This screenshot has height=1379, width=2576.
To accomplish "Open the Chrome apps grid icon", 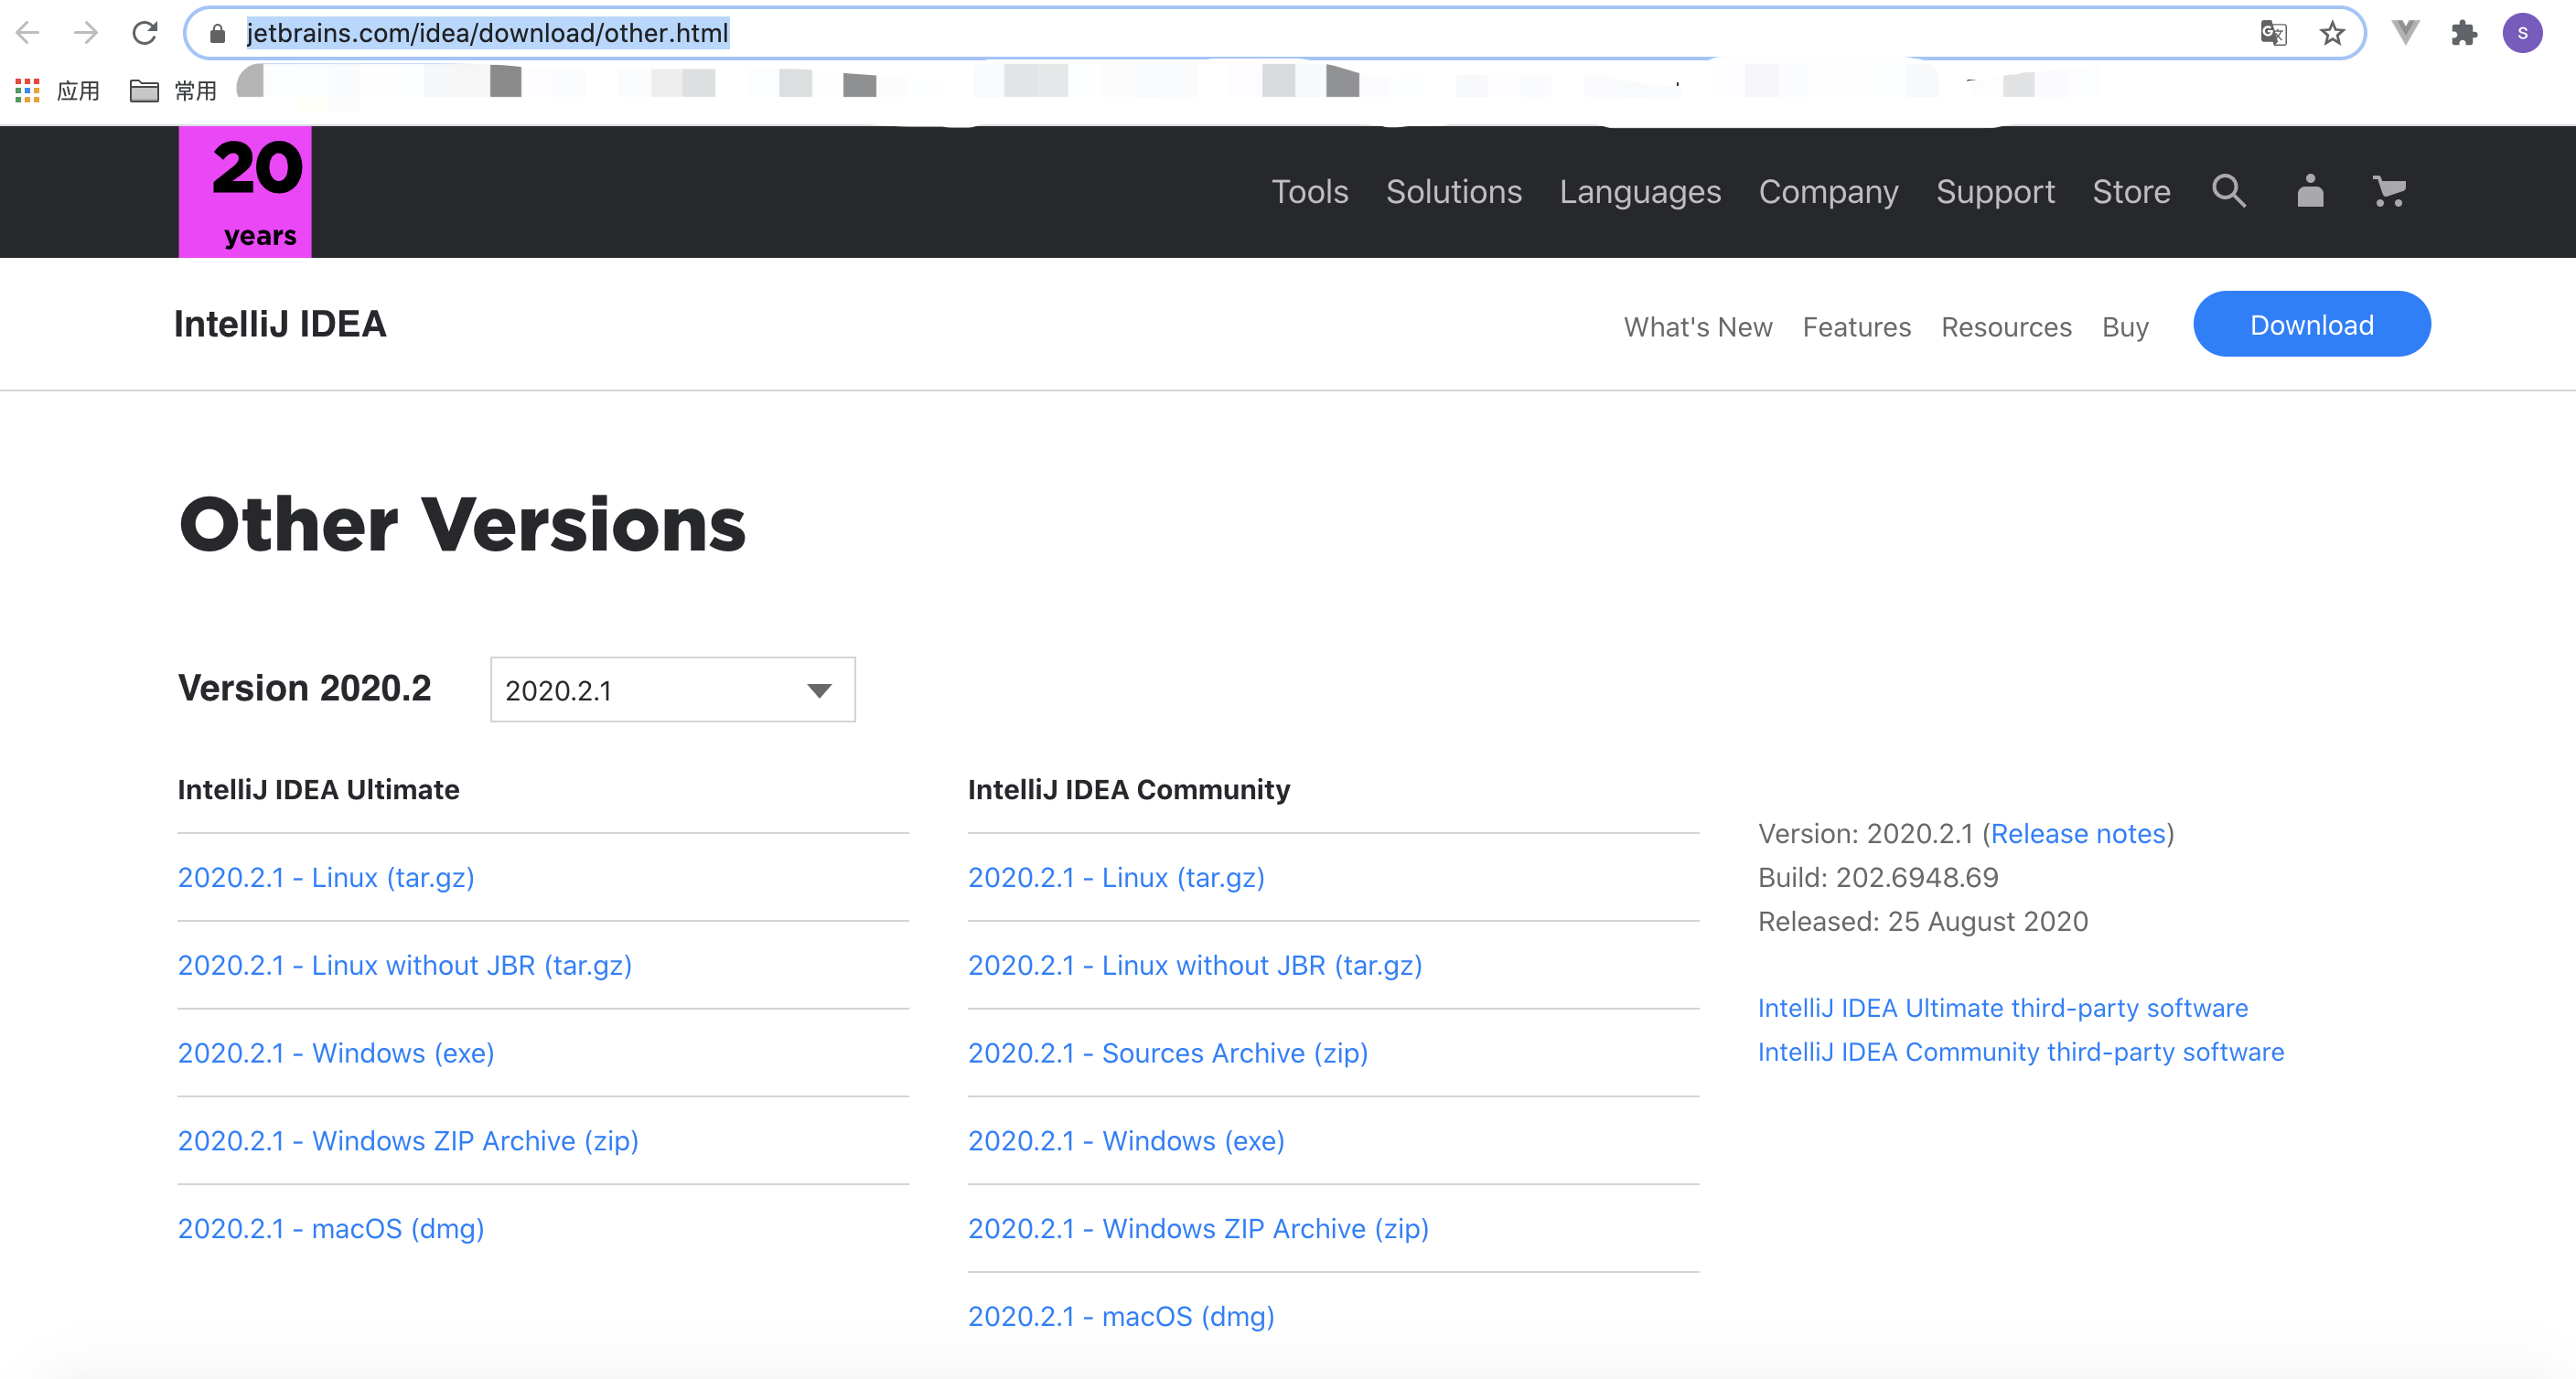I will tap(27, 91).
